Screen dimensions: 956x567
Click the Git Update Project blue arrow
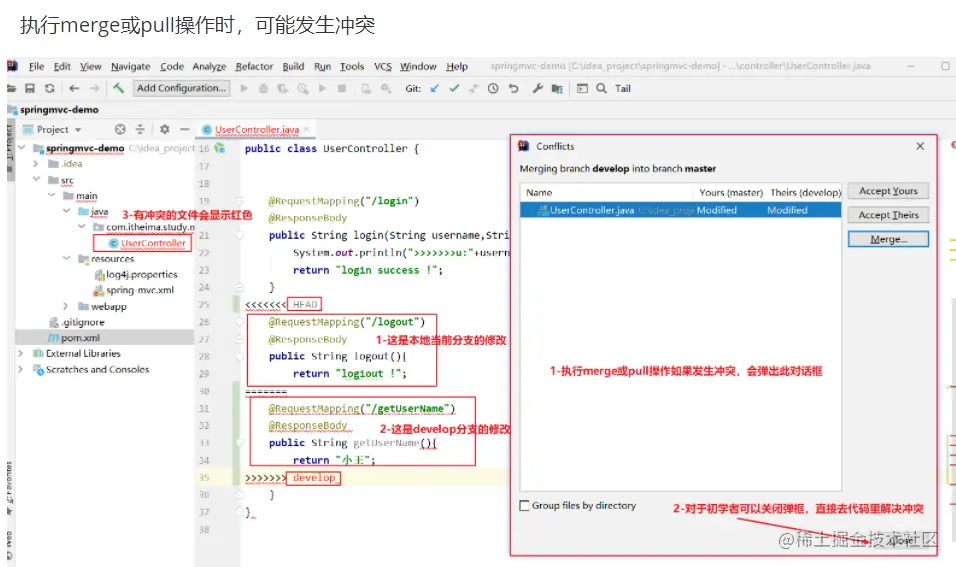[x=435, y=88]
